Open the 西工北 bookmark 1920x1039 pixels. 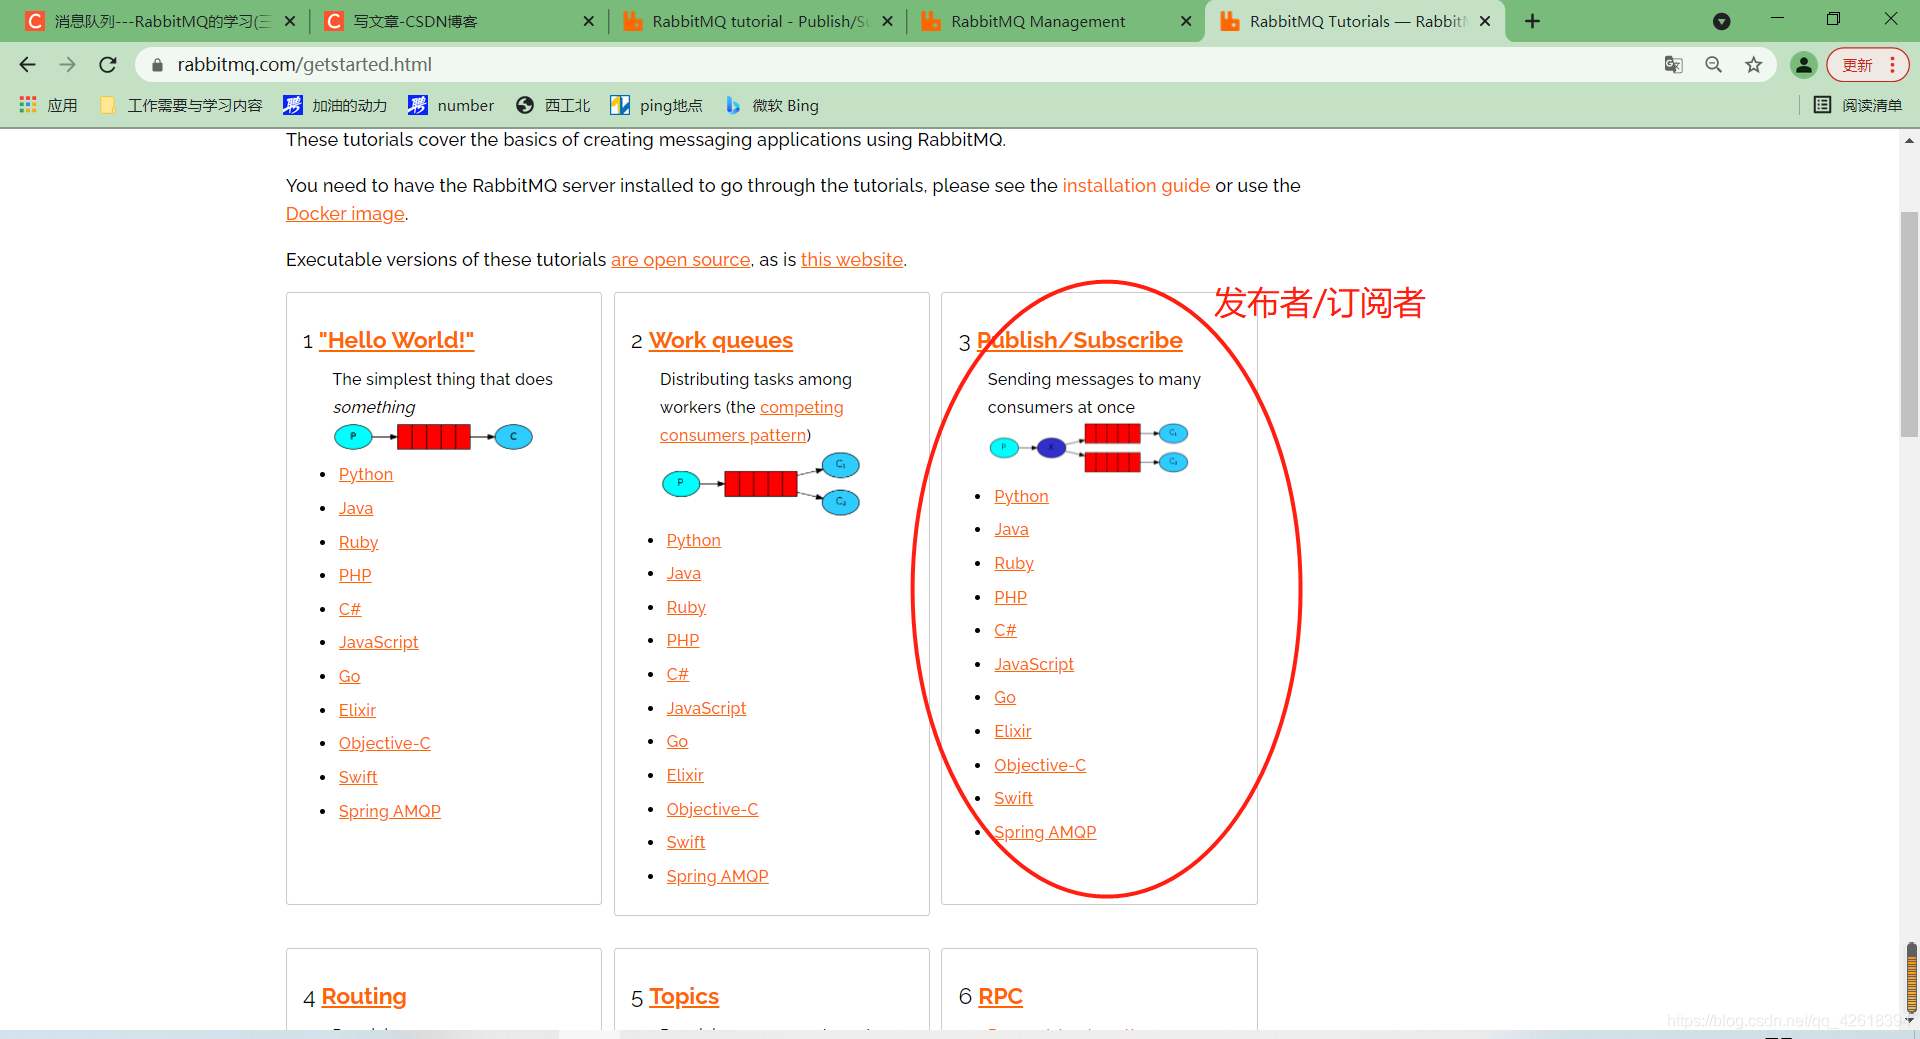pos(553,105)
